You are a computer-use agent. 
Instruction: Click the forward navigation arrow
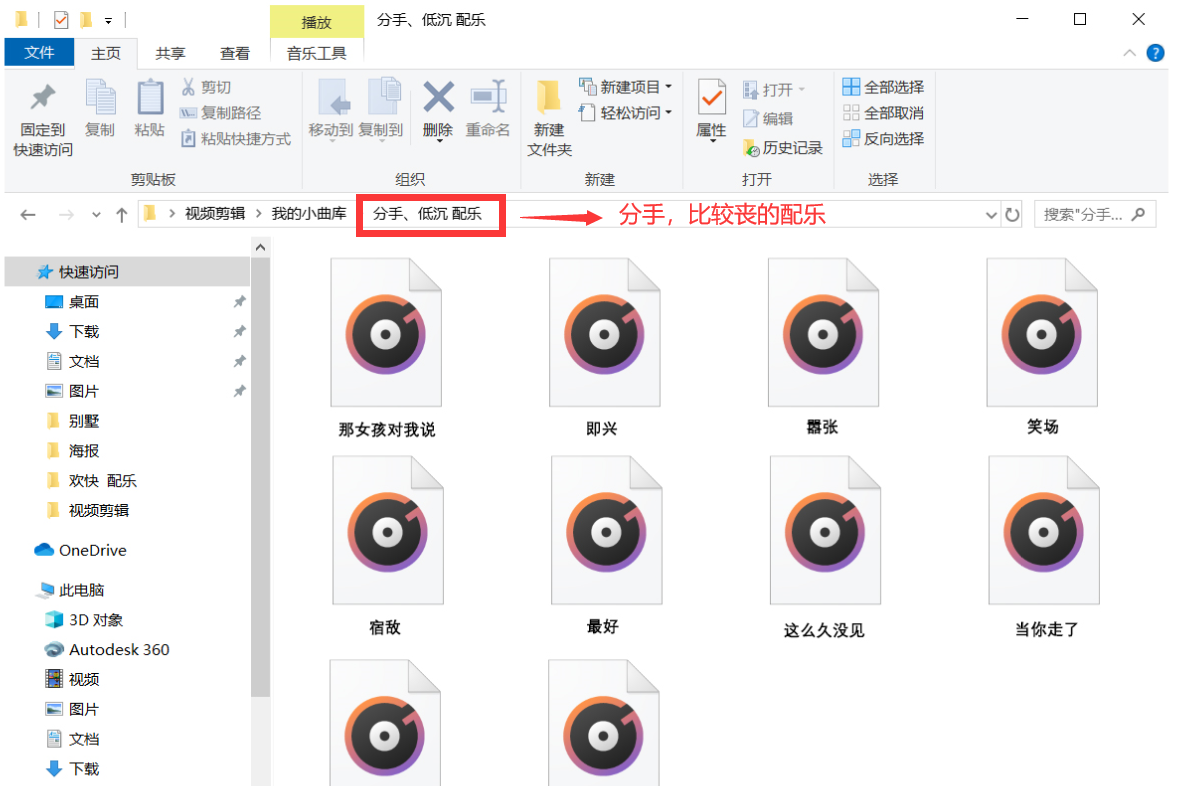tap(66, 215)
